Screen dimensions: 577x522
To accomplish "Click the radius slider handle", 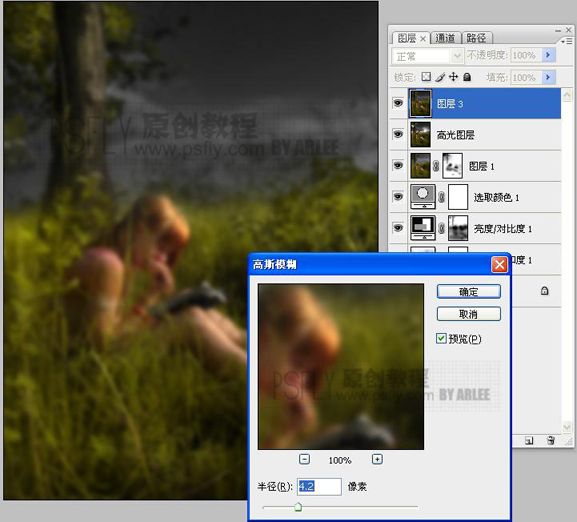I will click(x=298, y=507).
